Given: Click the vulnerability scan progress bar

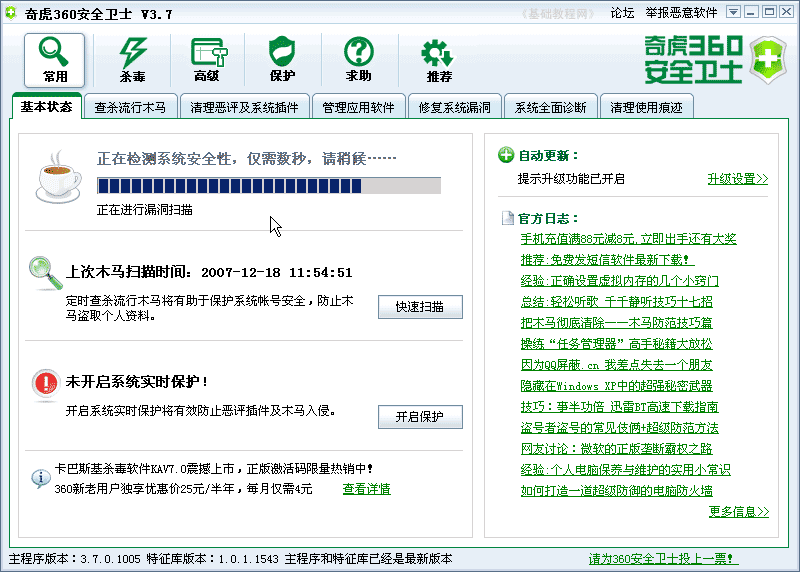Looking at the screenshot, I should [x=269, y=186].
